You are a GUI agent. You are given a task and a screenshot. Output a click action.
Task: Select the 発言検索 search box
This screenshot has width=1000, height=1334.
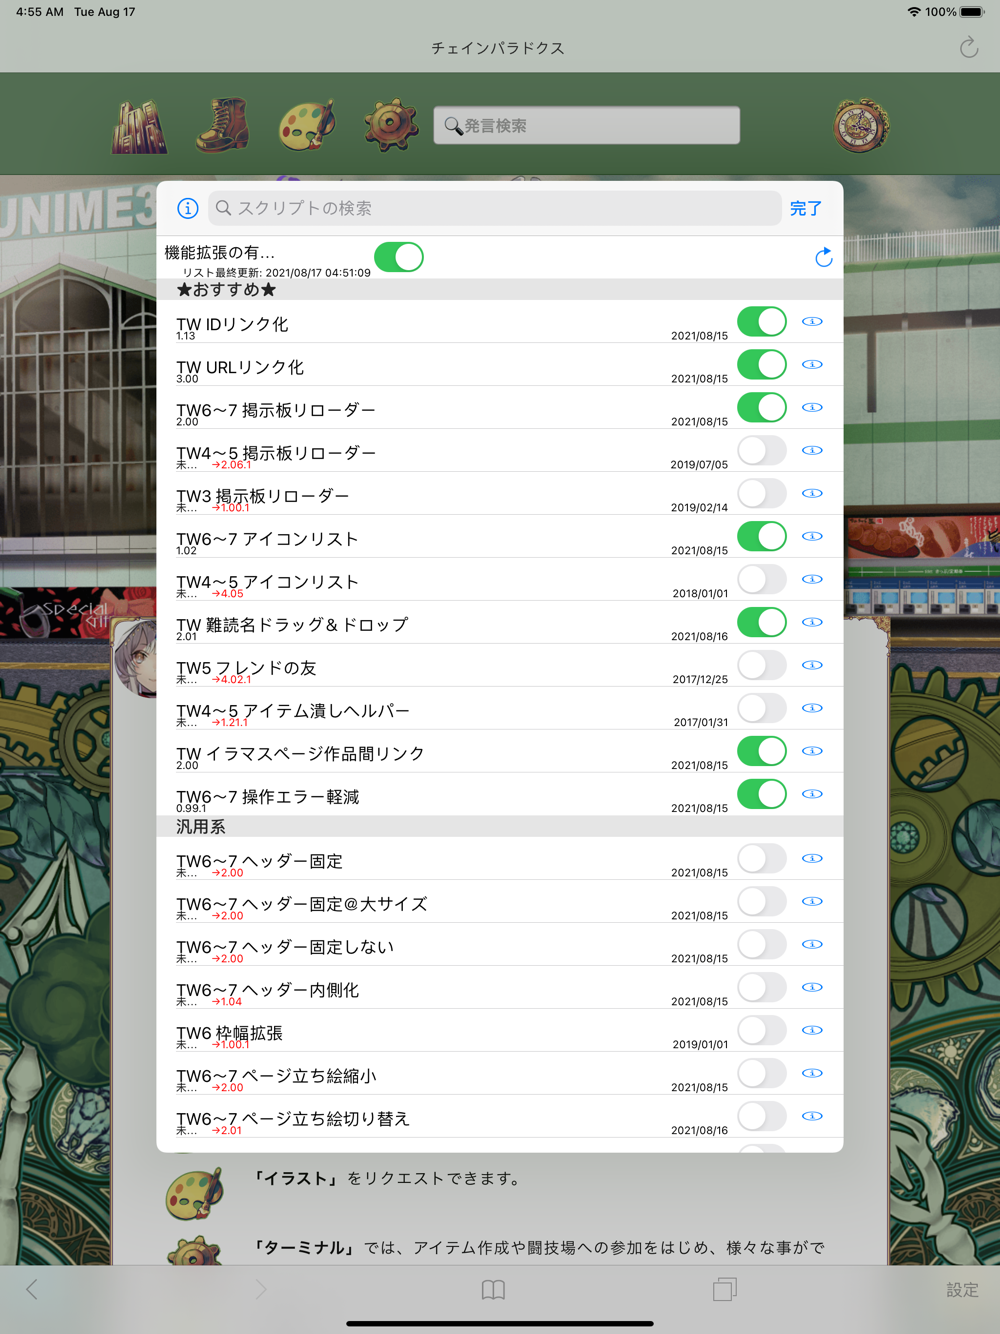click(587, 126)
